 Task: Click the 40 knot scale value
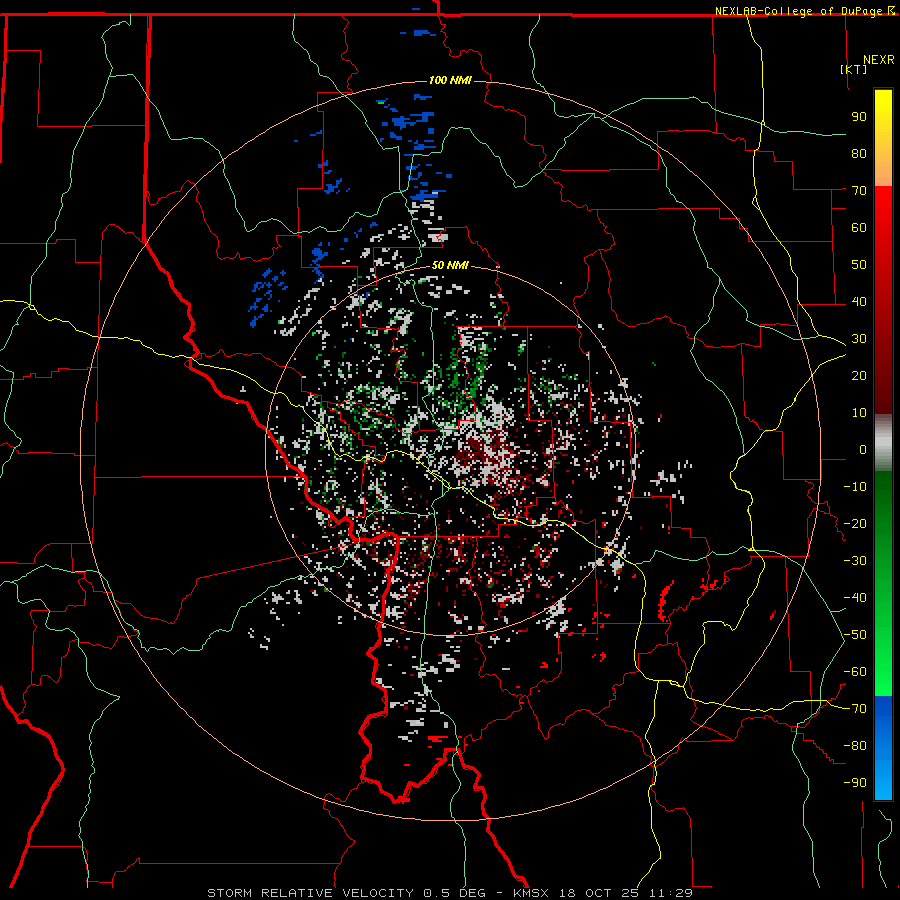coord(859,302)
